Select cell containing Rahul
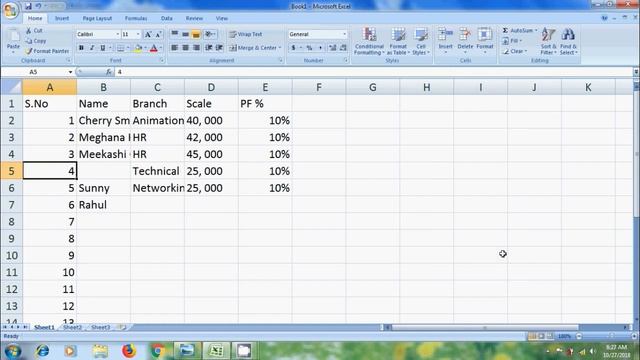The image size is (640, 360). pos(104,205)
